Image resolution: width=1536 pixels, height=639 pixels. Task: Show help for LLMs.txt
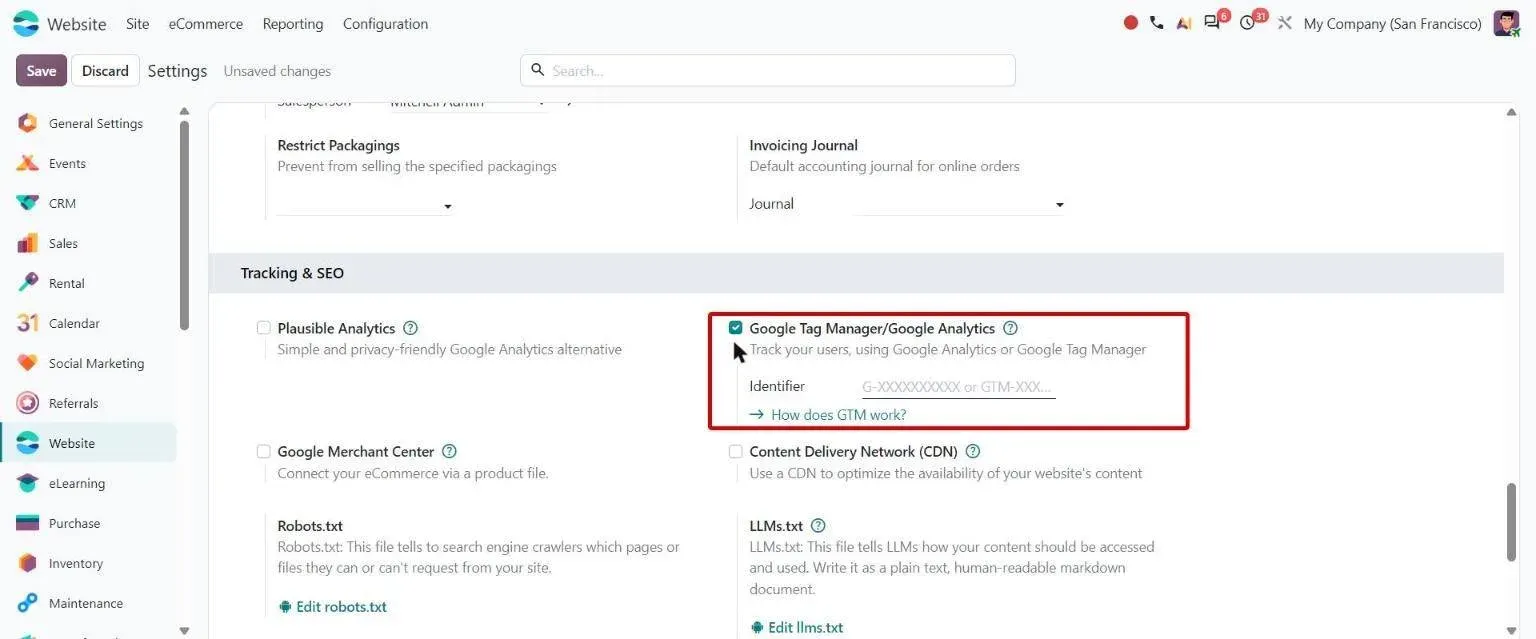(818, 525)
